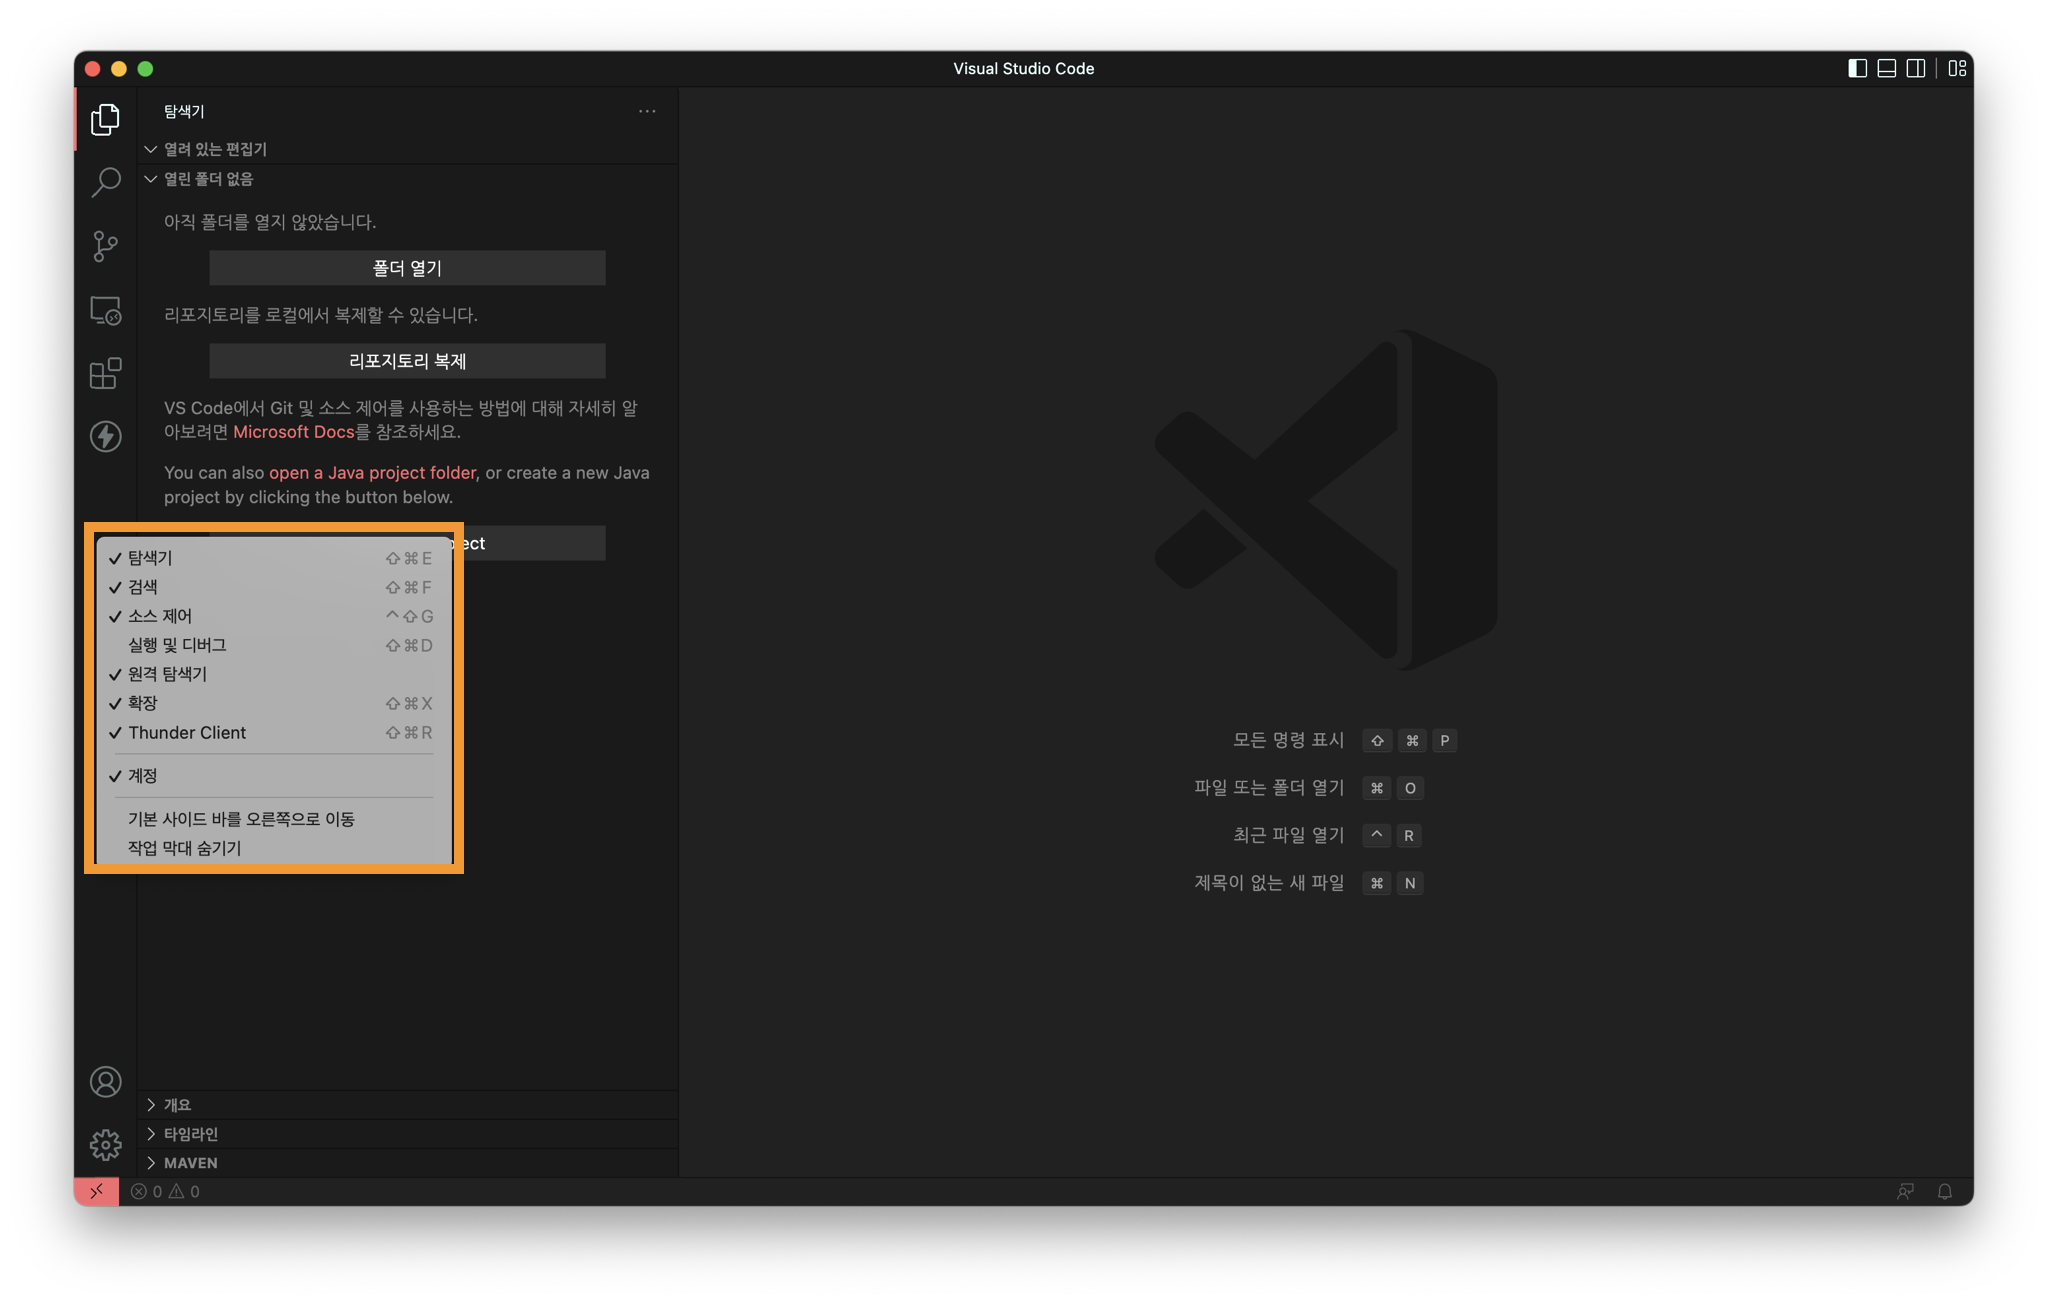2048x1304 pixels.
Task: Open the Manage gear icon
Action: click(105, 1144)
